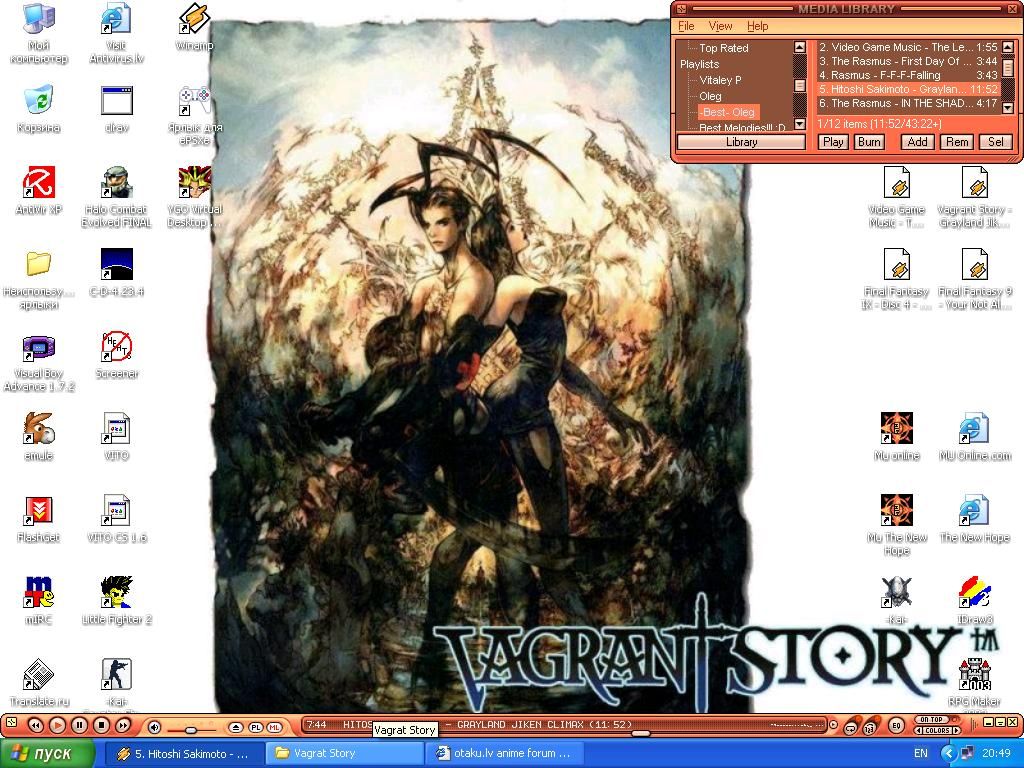
Task: Click the Play button in Media Library
Action: [x=833, y=142]
